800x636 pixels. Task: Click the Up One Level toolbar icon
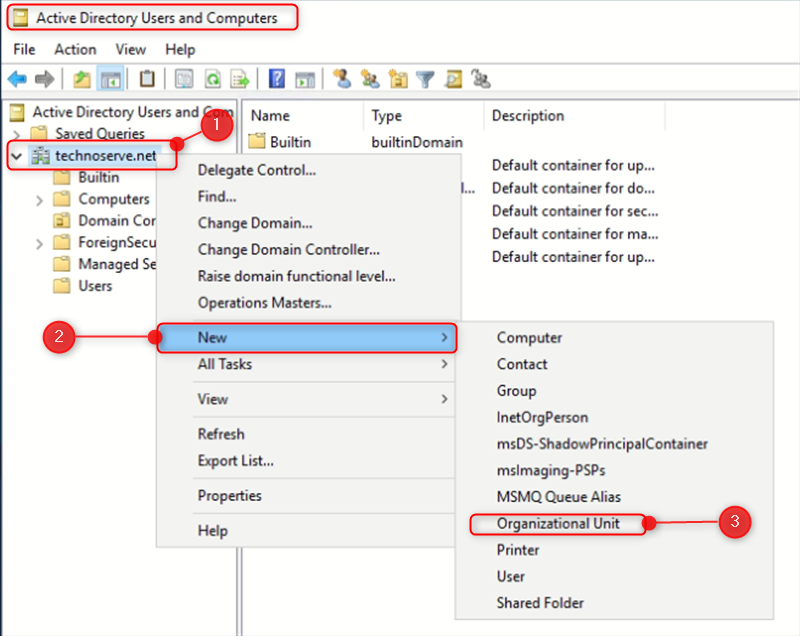[81, 78]
